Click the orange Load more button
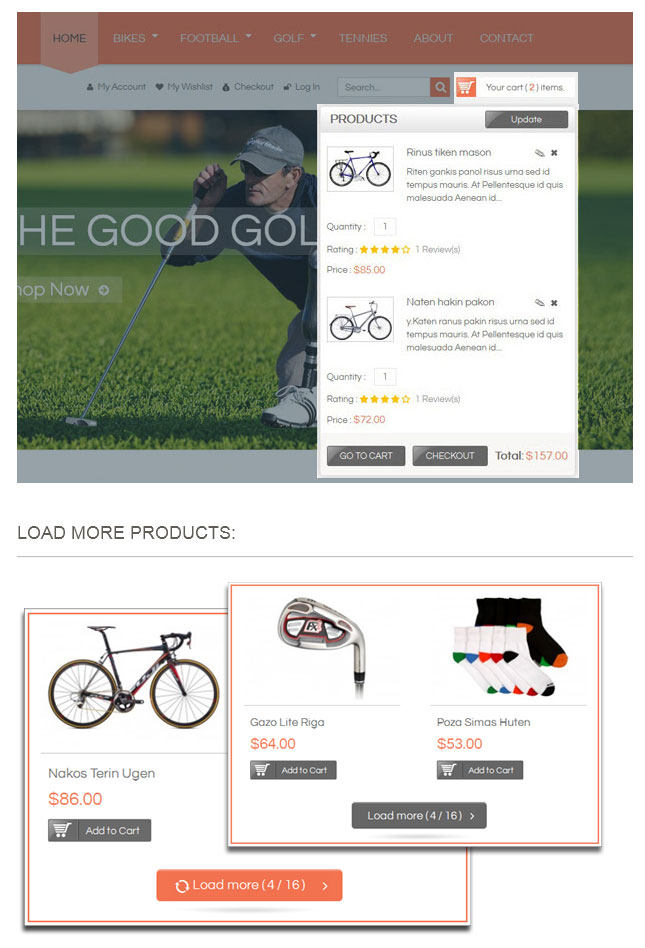This screenshot has width=645, height=948. point(249,885)
